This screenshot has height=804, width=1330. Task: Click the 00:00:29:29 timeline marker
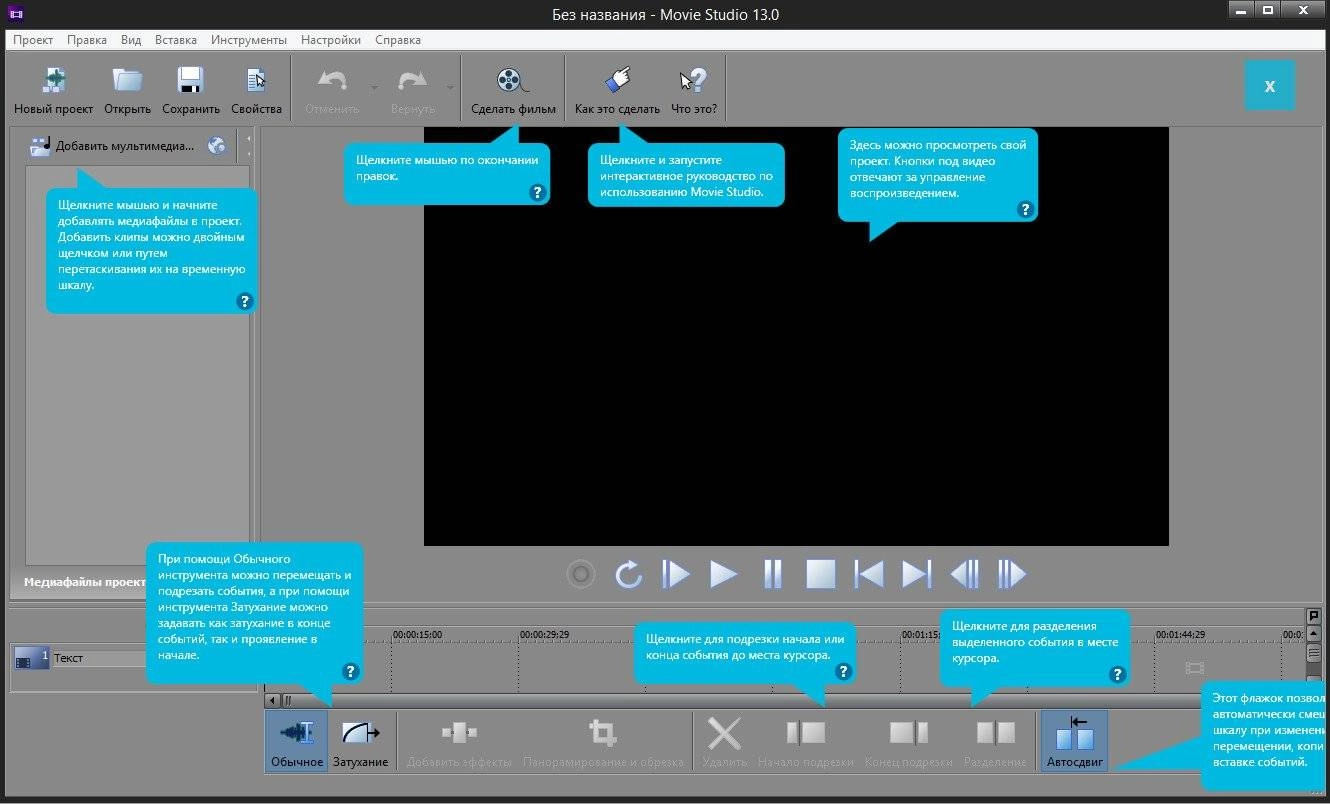[x=545, y=635]
